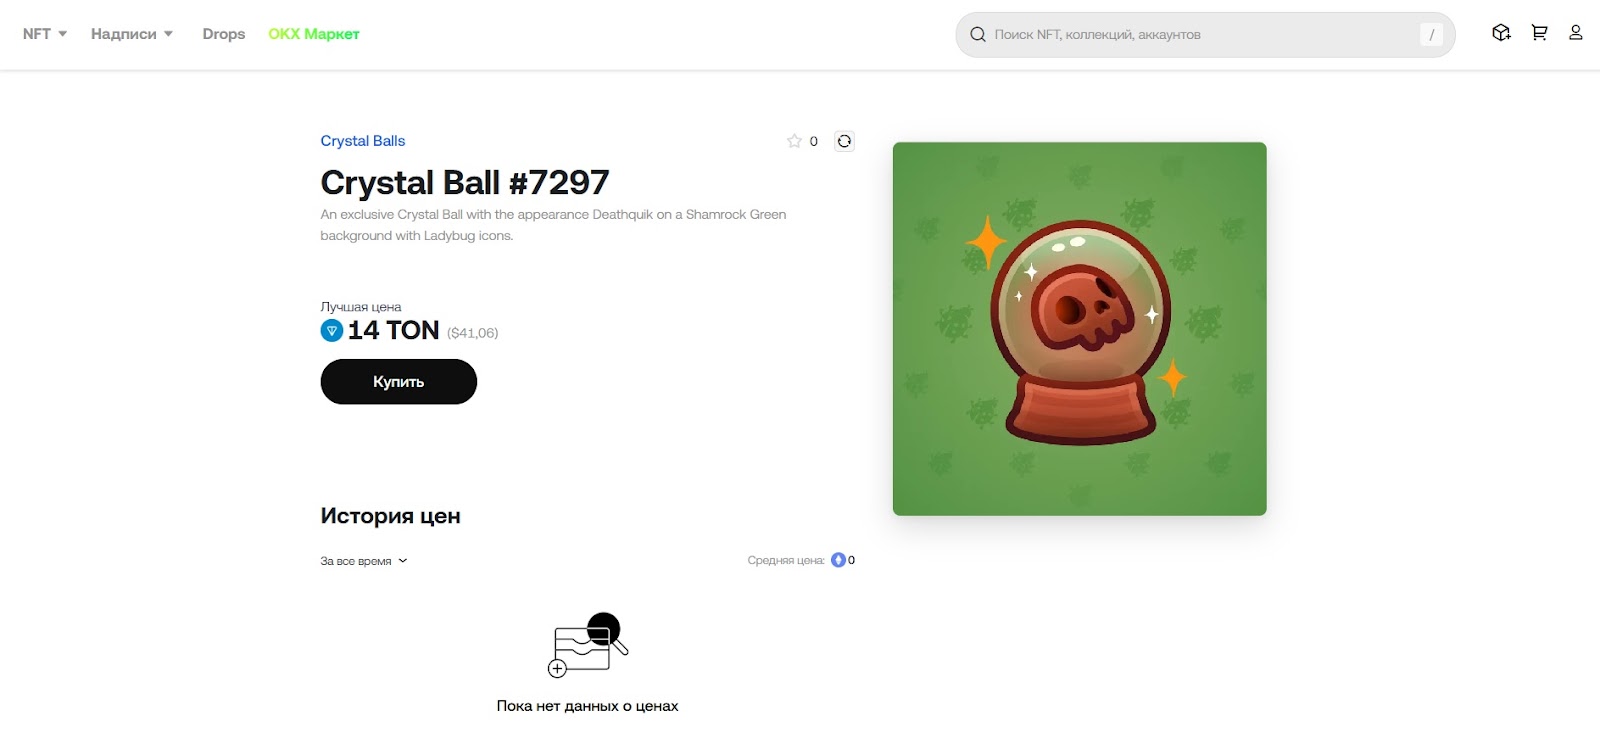Screen dimensions: 1600x744
Task: Click the empty price data illustration
Action: 588,645
